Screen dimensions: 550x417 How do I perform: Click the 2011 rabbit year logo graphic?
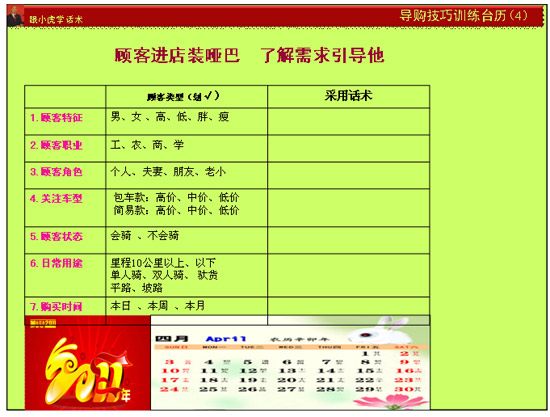coord(88,371)
